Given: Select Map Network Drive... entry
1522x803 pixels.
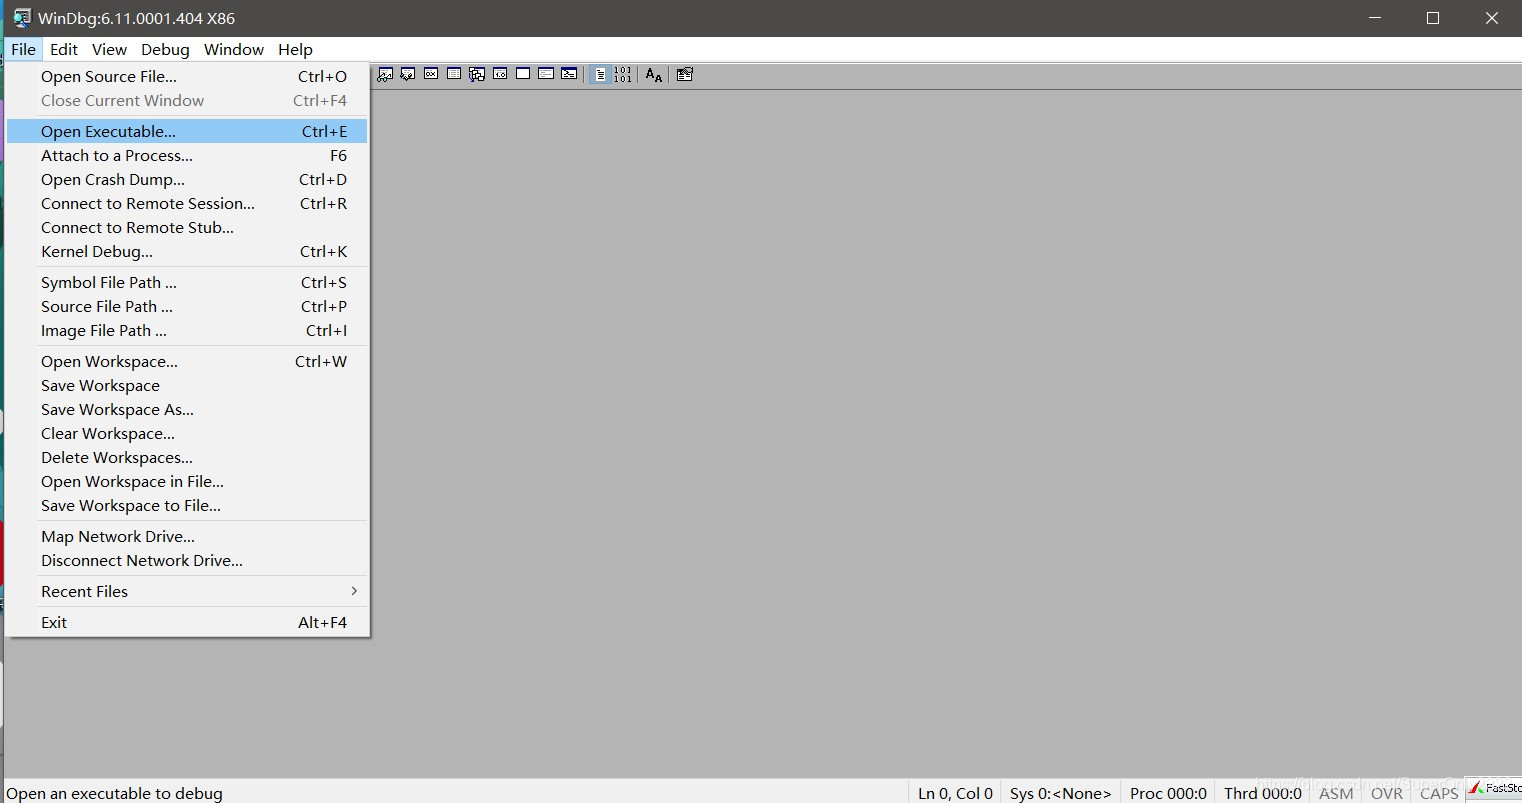Looking at the screenshot, I should click(187, 536).
